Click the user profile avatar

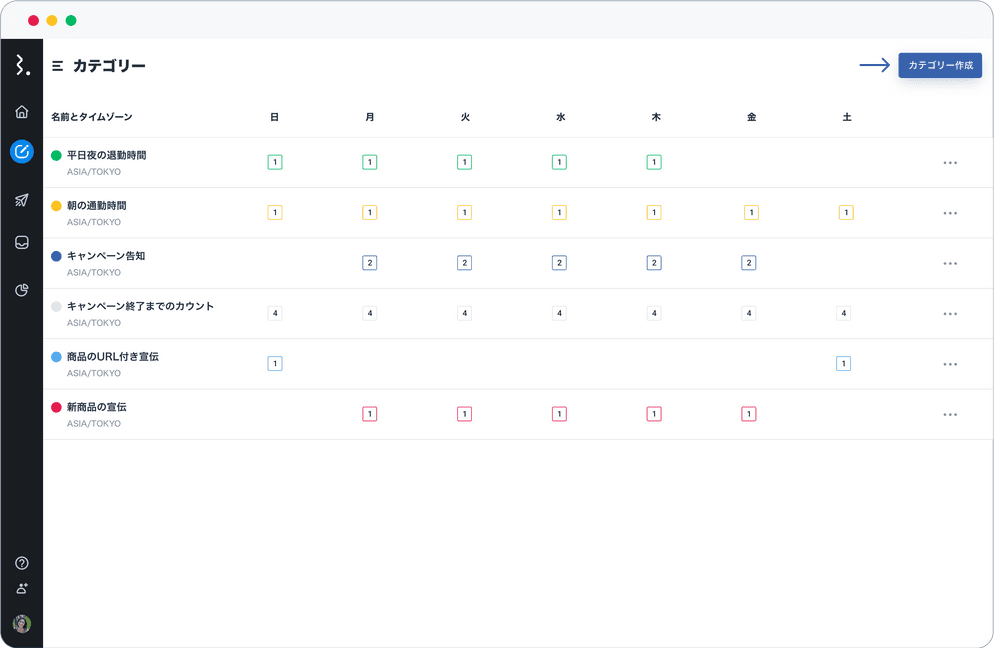(22, 623)
